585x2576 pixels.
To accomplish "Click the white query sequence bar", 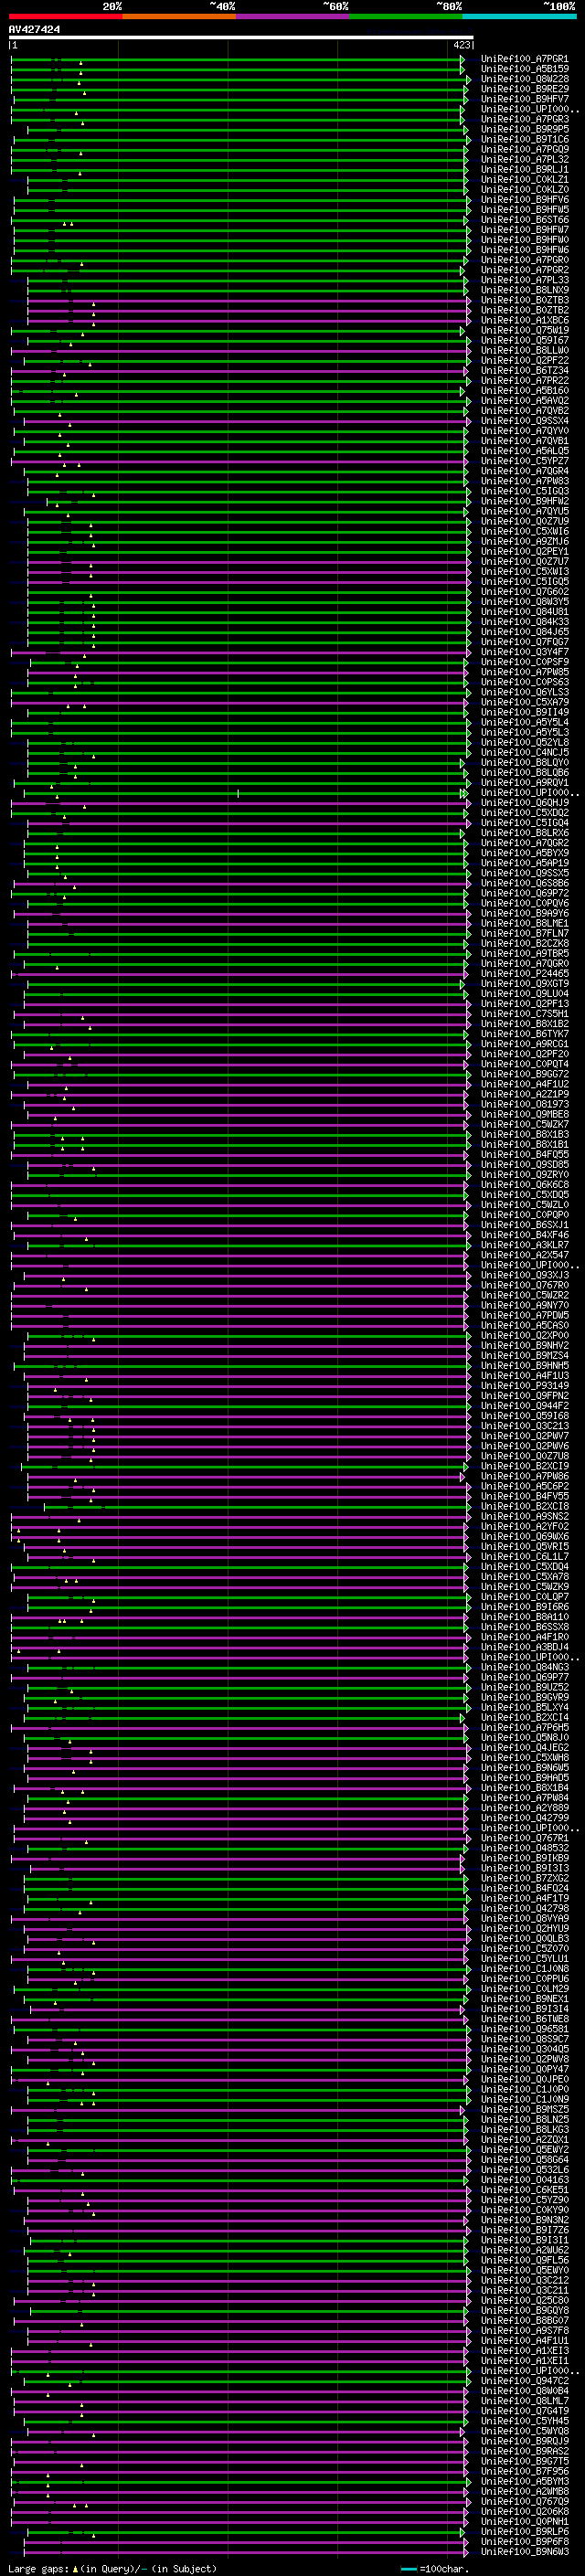I will (241, 37).
